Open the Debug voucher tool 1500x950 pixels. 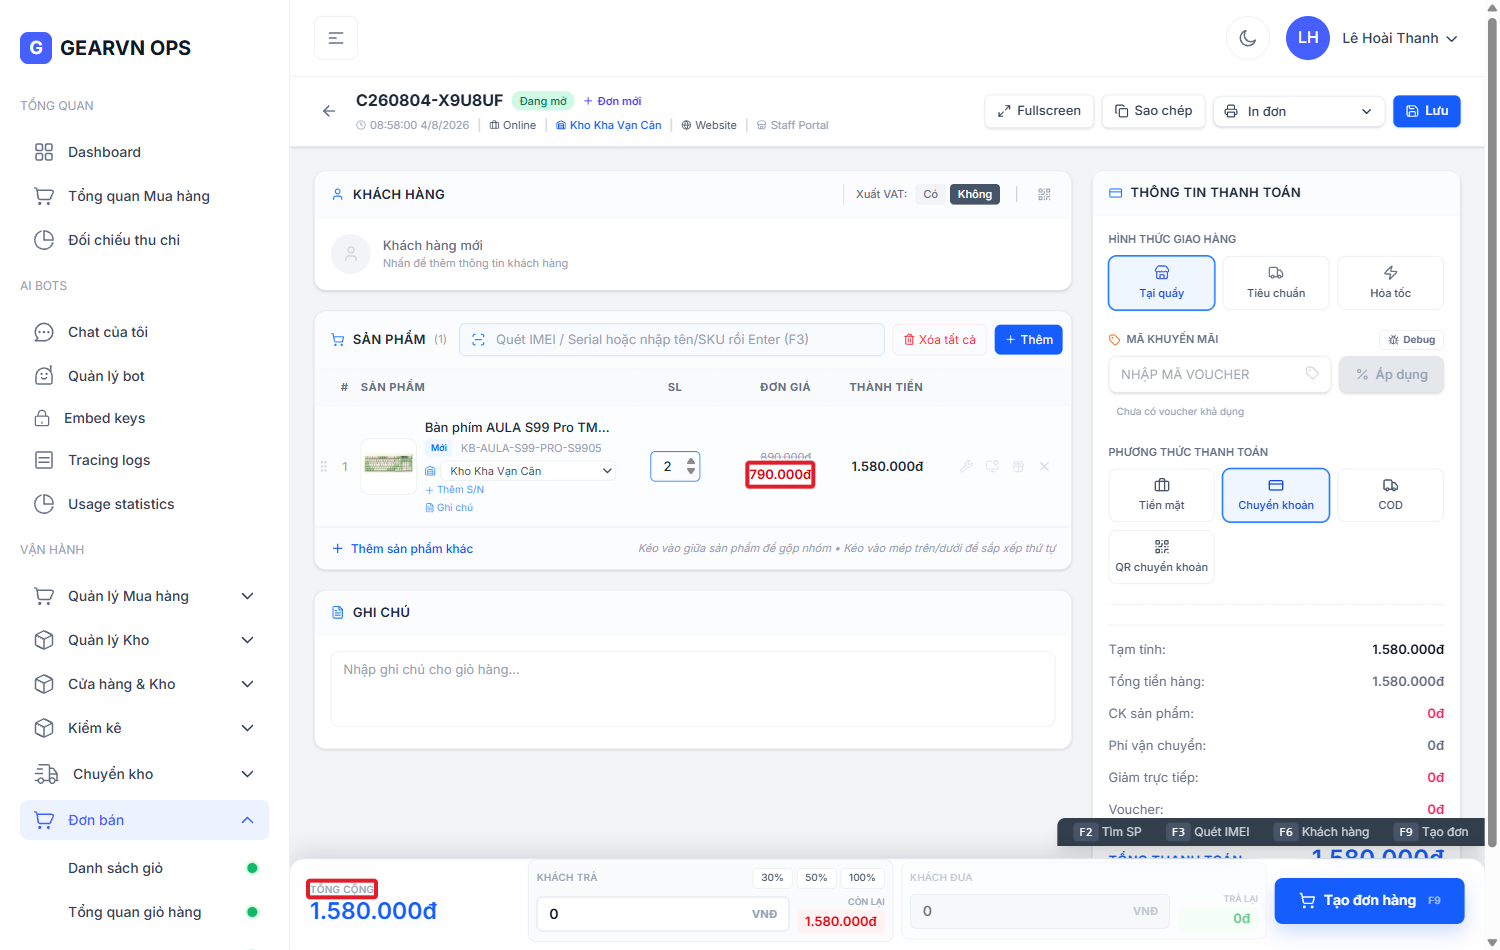point(1411,340)
